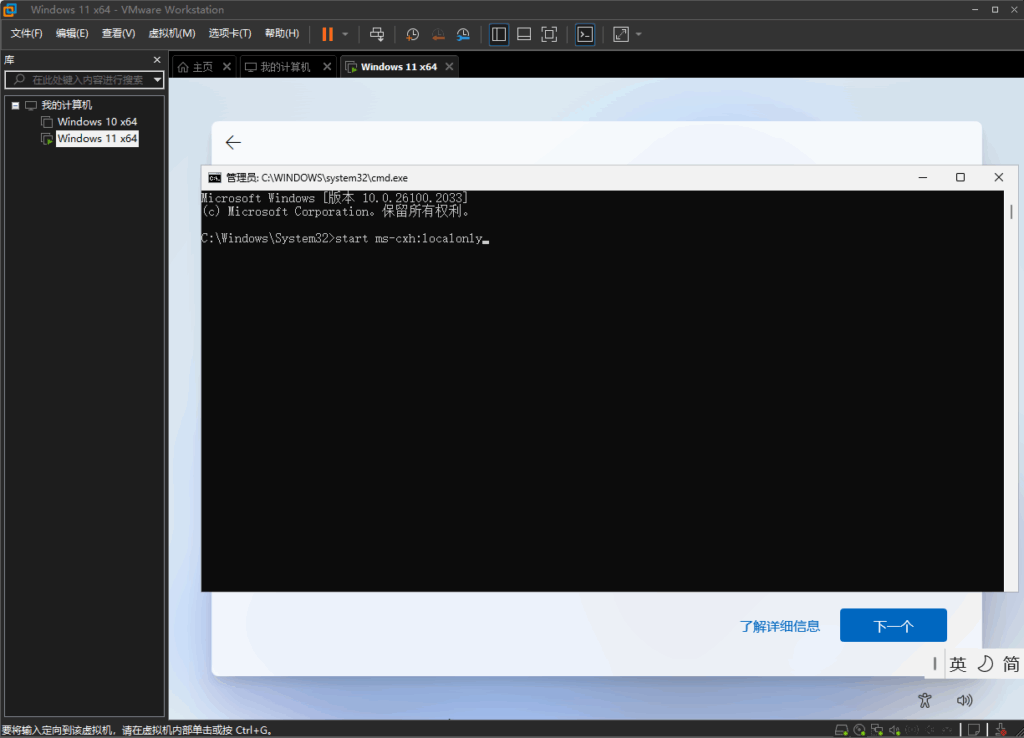Toggle the library sidebar view
Viewport: 1024px width, 738px height.
click(499, 34)
